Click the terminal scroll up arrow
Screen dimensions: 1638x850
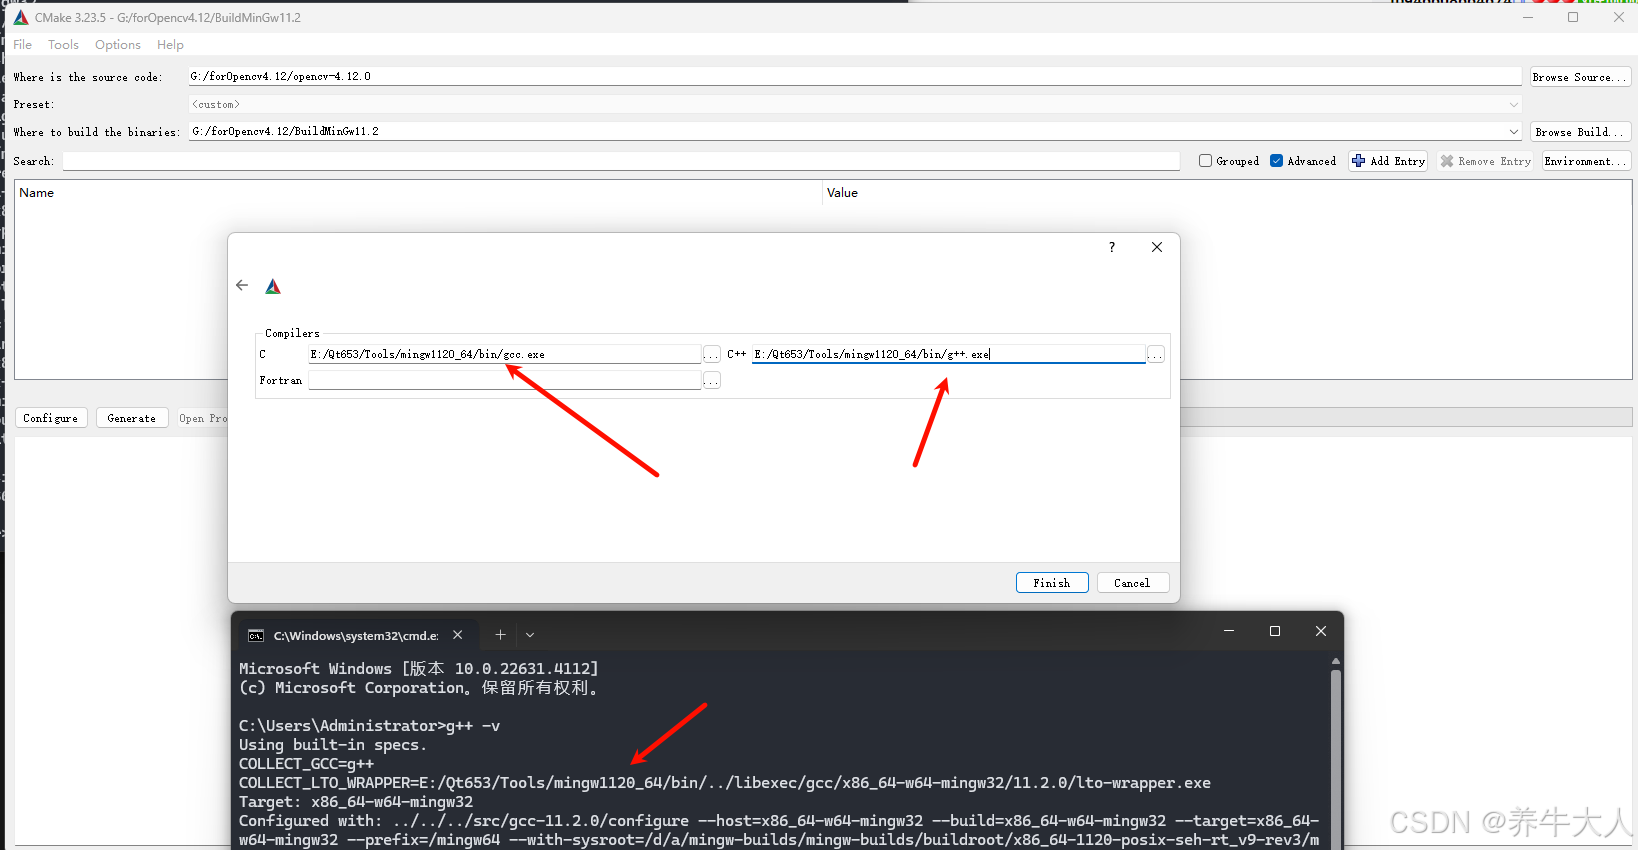pyautogui.click(x=1335, y=662)
